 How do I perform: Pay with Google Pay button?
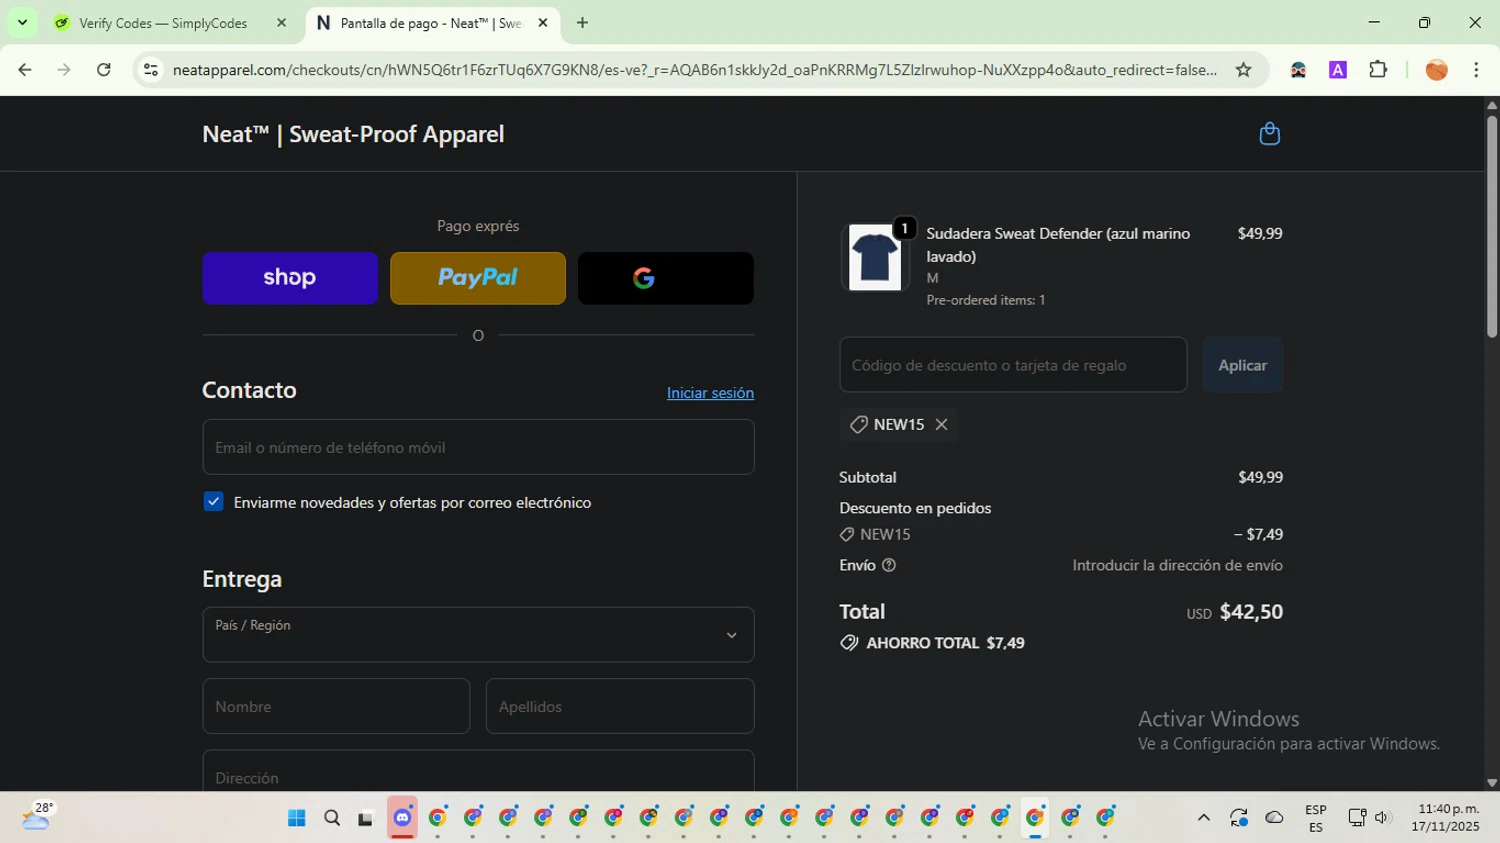click(666, 278)
